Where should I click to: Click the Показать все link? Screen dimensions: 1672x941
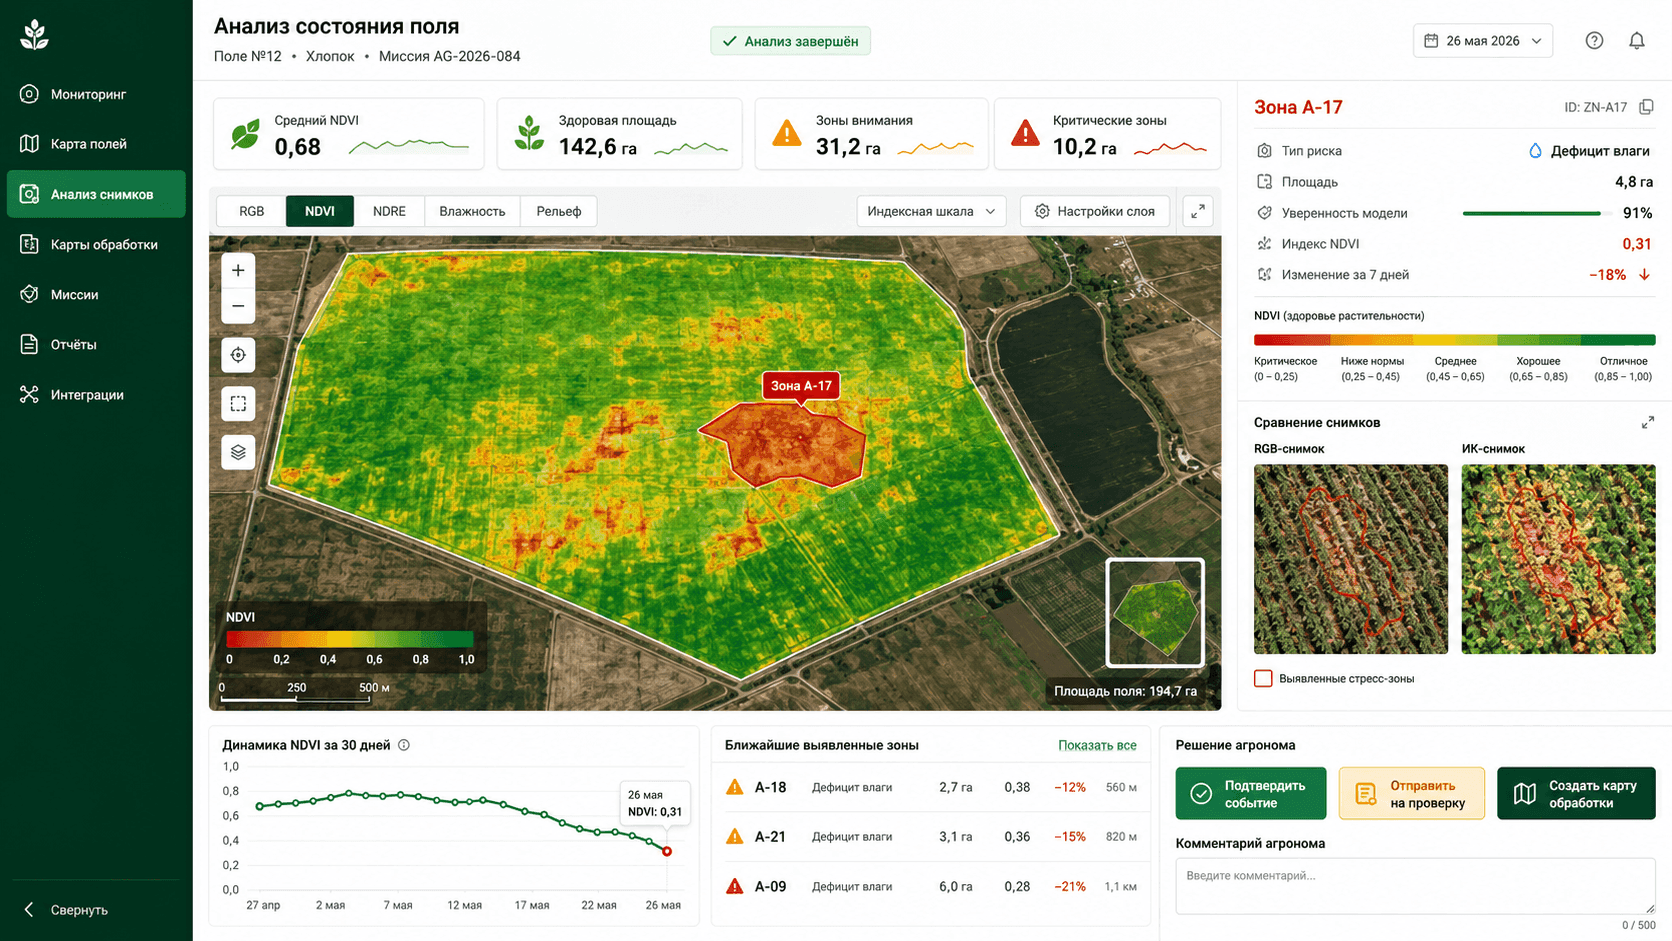pos(1097,745)
